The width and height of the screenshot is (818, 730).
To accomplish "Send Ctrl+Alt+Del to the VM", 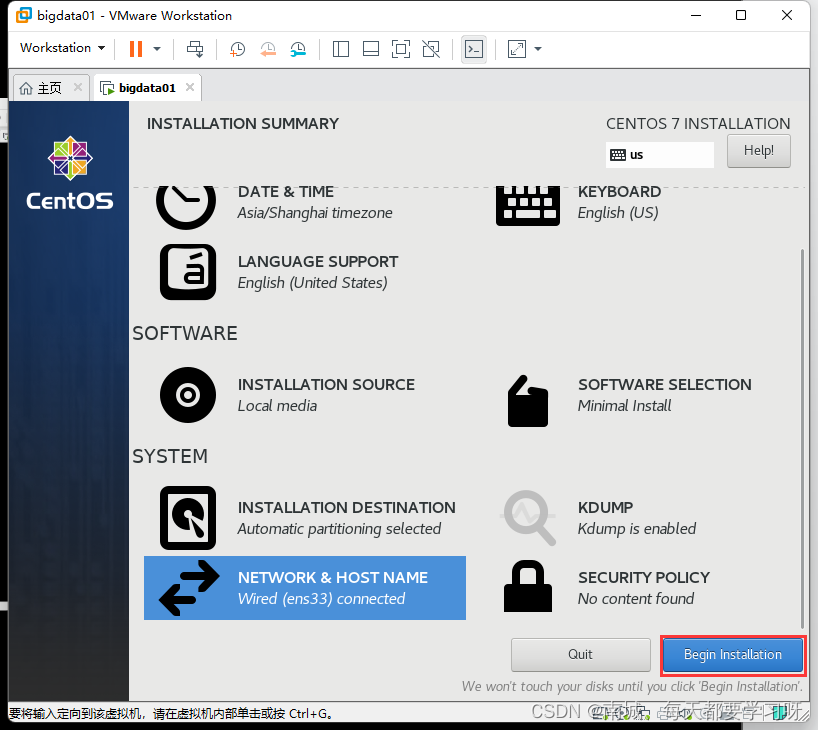I will pos(195,49).
